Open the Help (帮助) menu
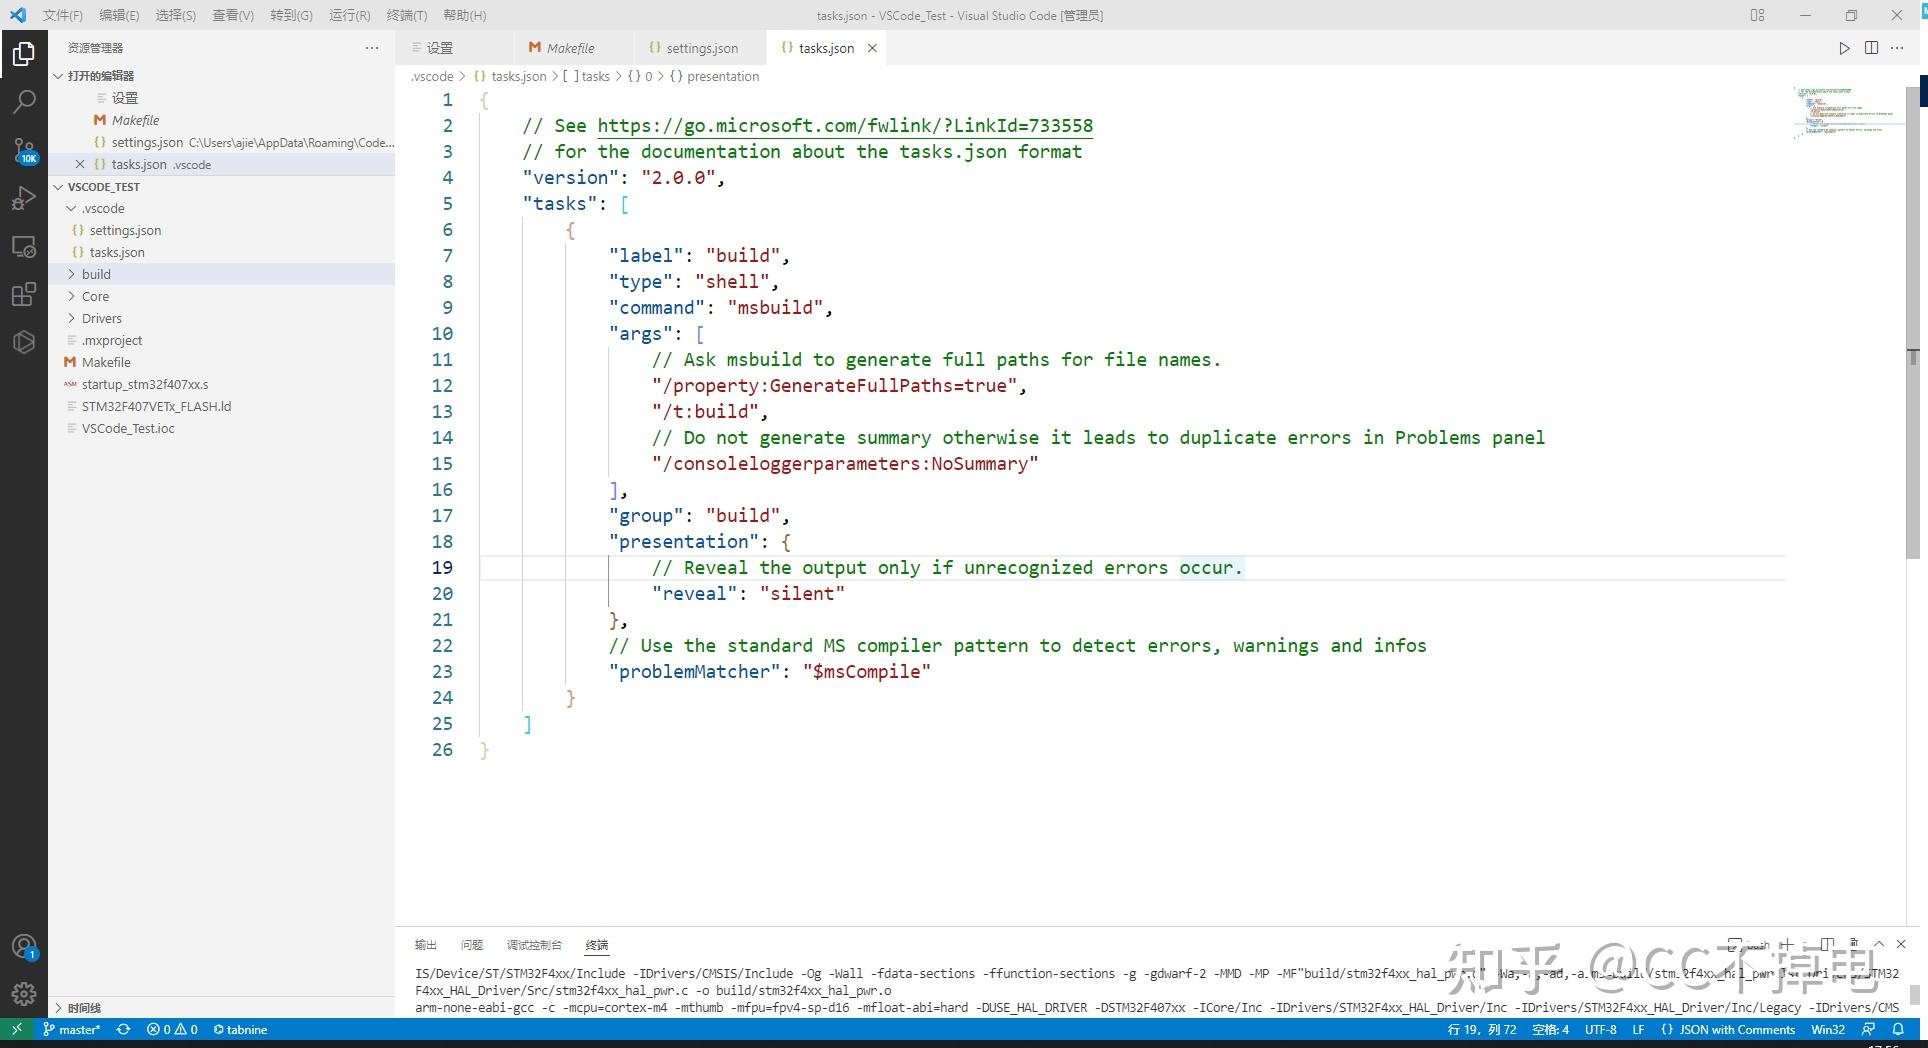 tap(464, 15)
